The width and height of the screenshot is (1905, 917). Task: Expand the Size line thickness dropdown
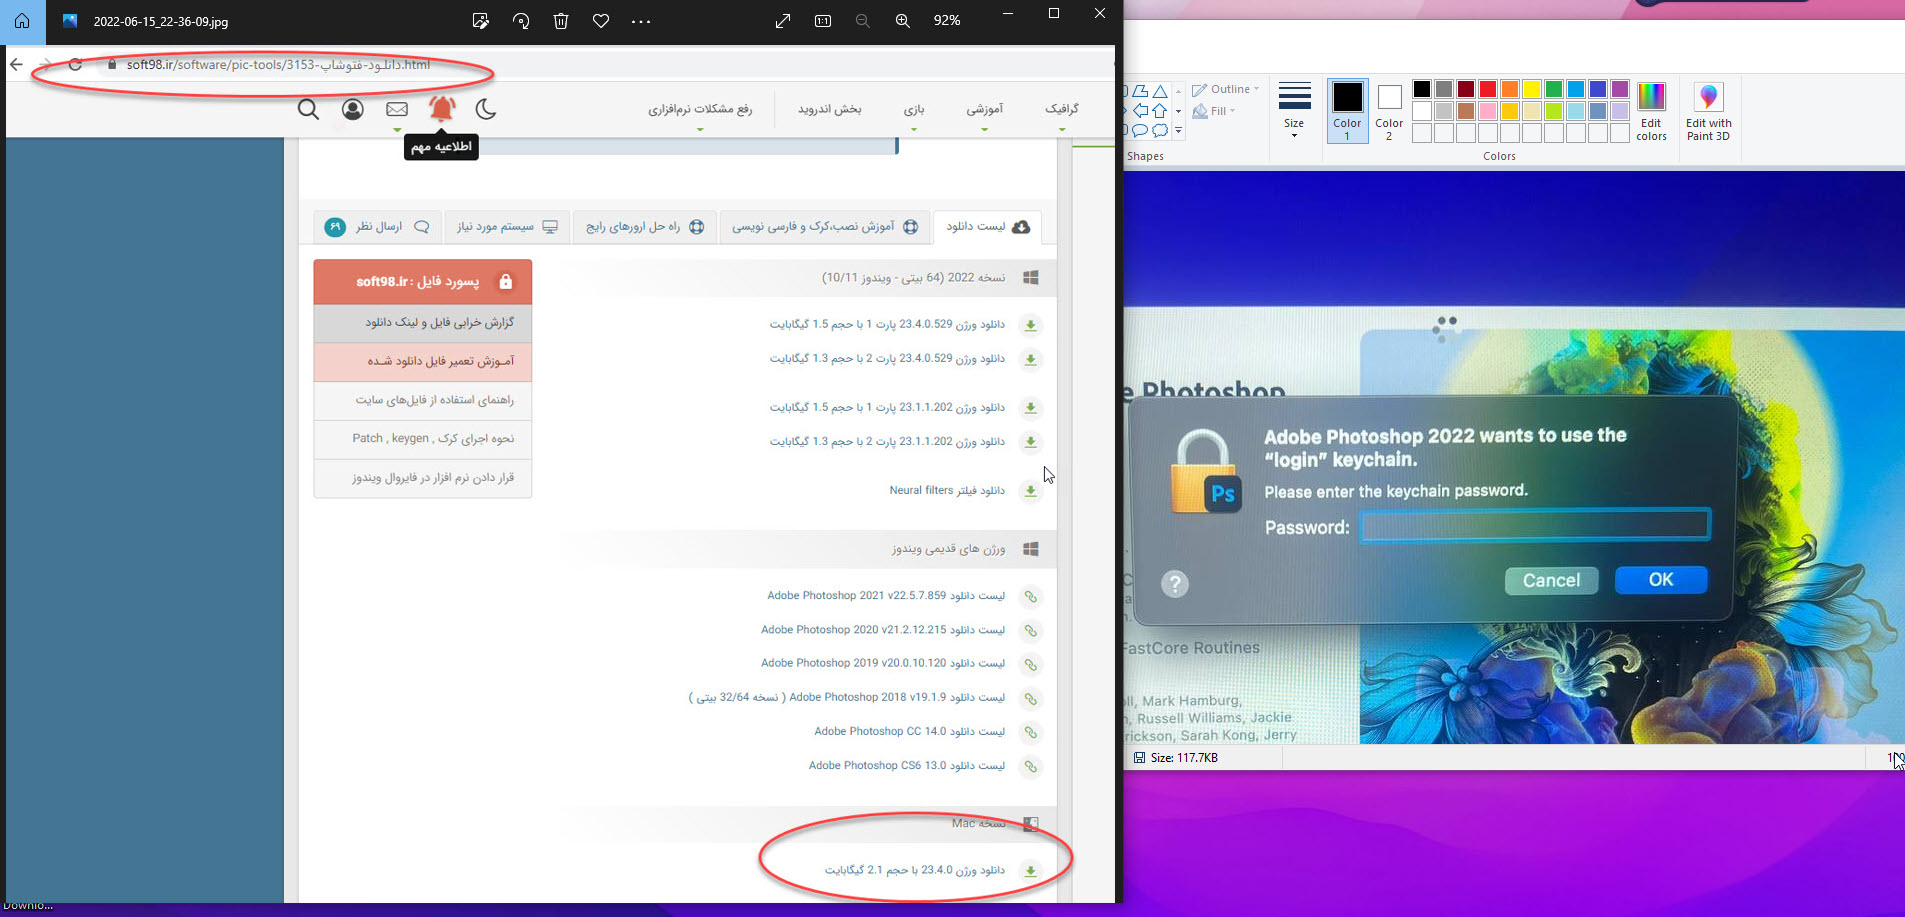[1294, 110]
